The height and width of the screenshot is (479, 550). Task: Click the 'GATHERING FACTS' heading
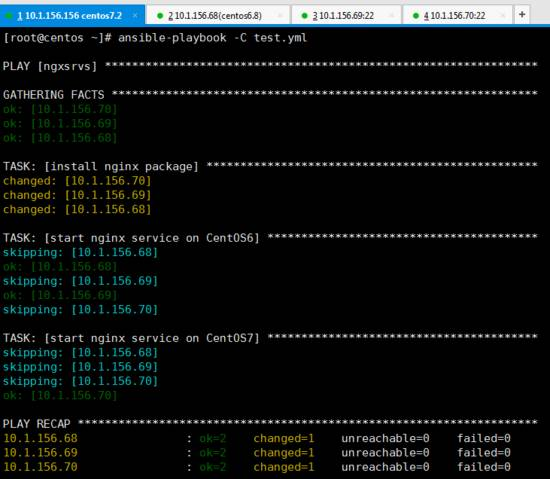click(x=54, y=95)
